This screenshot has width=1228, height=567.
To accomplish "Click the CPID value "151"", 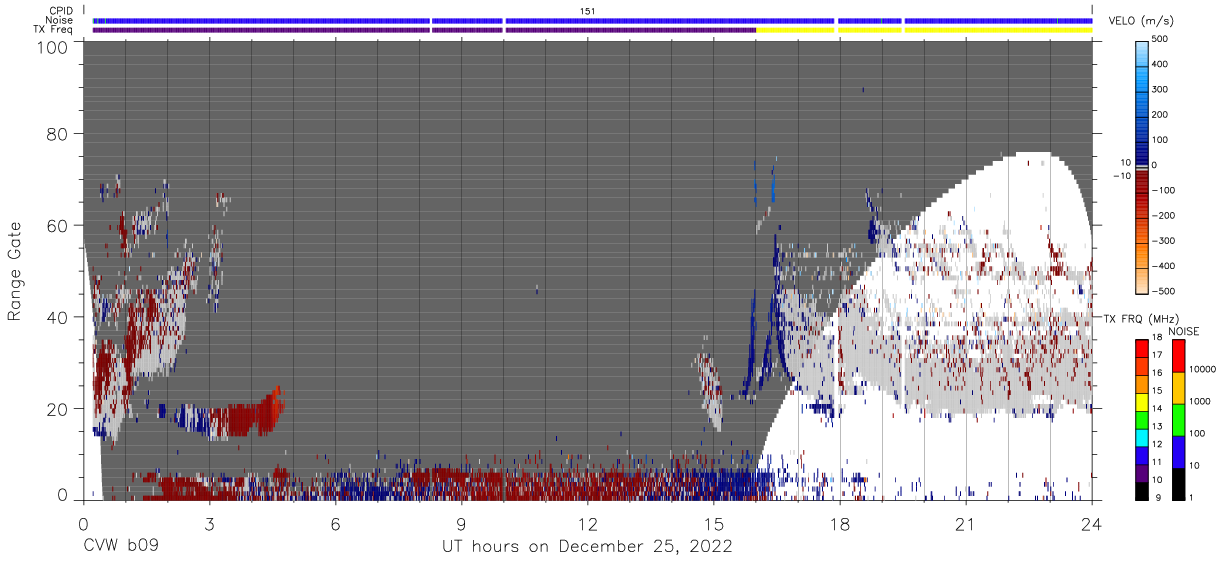I will 588,11.
